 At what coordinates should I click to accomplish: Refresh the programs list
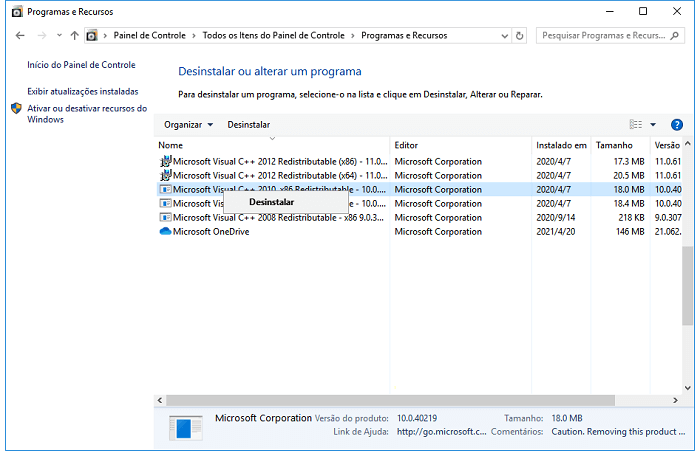pos(519,36)
